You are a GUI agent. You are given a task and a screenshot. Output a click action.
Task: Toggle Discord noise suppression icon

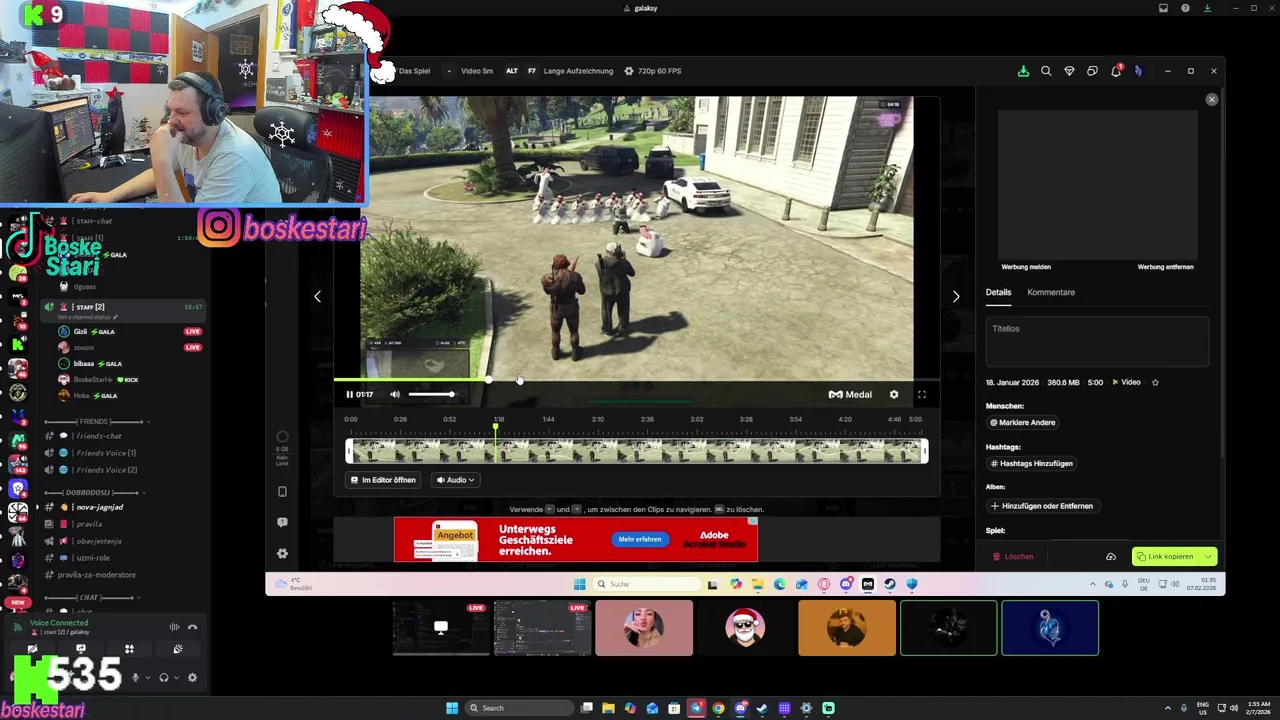click(x=174, y=627)
